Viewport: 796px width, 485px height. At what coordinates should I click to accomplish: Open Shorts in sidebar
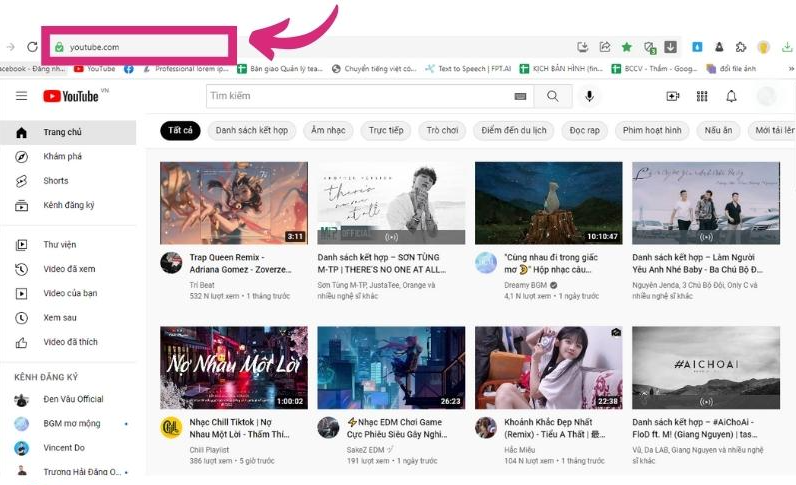coord(68,181)
